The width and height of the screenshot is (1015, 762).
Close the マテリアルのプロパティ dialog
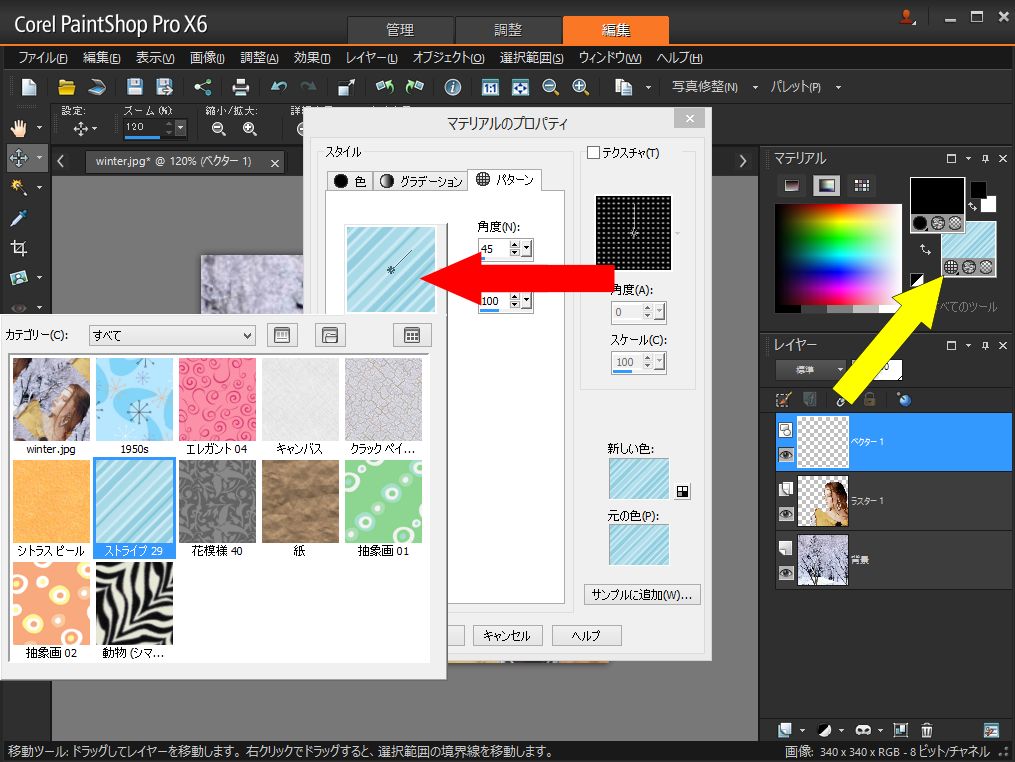[x=690, y=118]
